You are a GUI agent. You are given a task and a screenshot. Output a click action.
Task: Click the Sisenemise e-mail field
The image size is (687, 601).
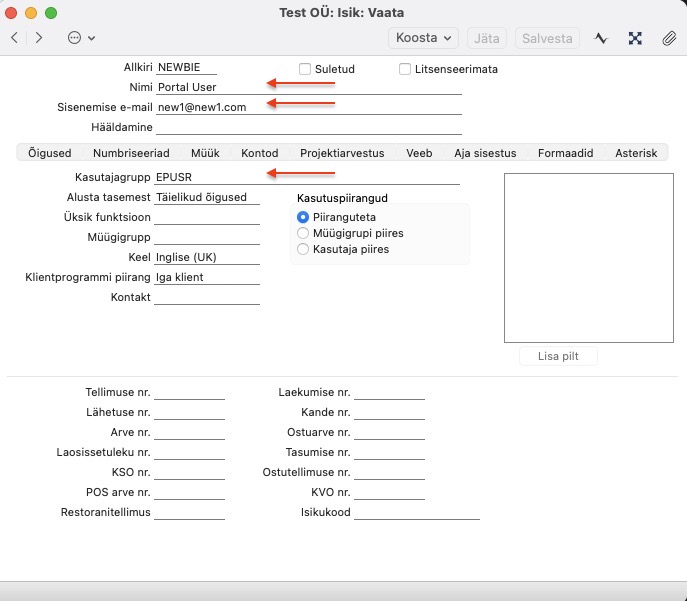coord(309,107)
